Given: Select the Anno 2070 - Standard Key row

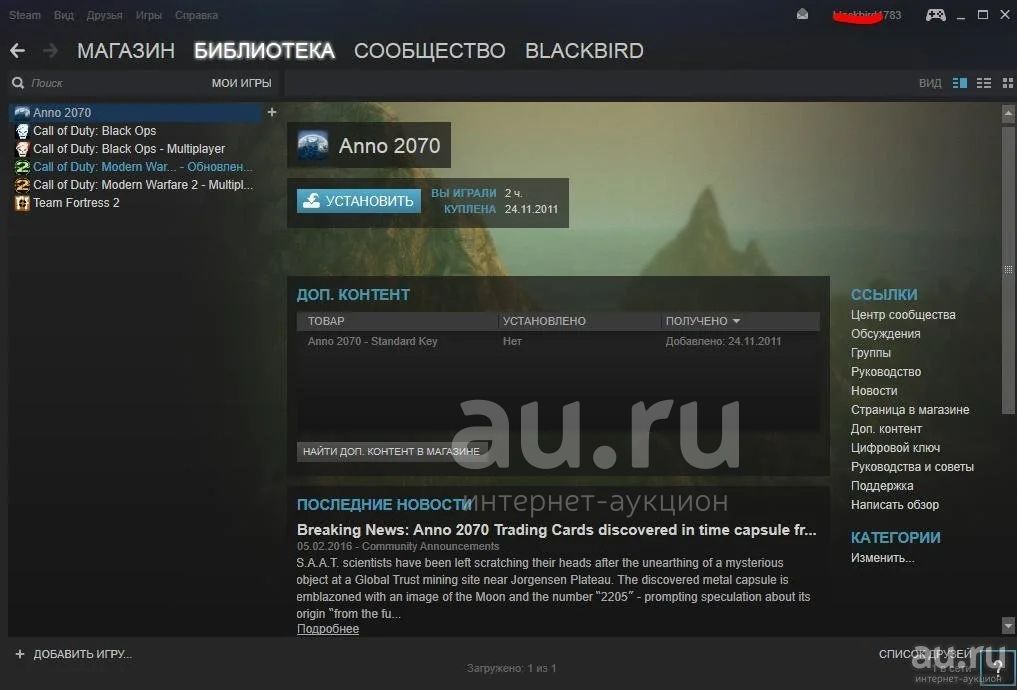Looking at the screenshot, I should coord(558,341).
